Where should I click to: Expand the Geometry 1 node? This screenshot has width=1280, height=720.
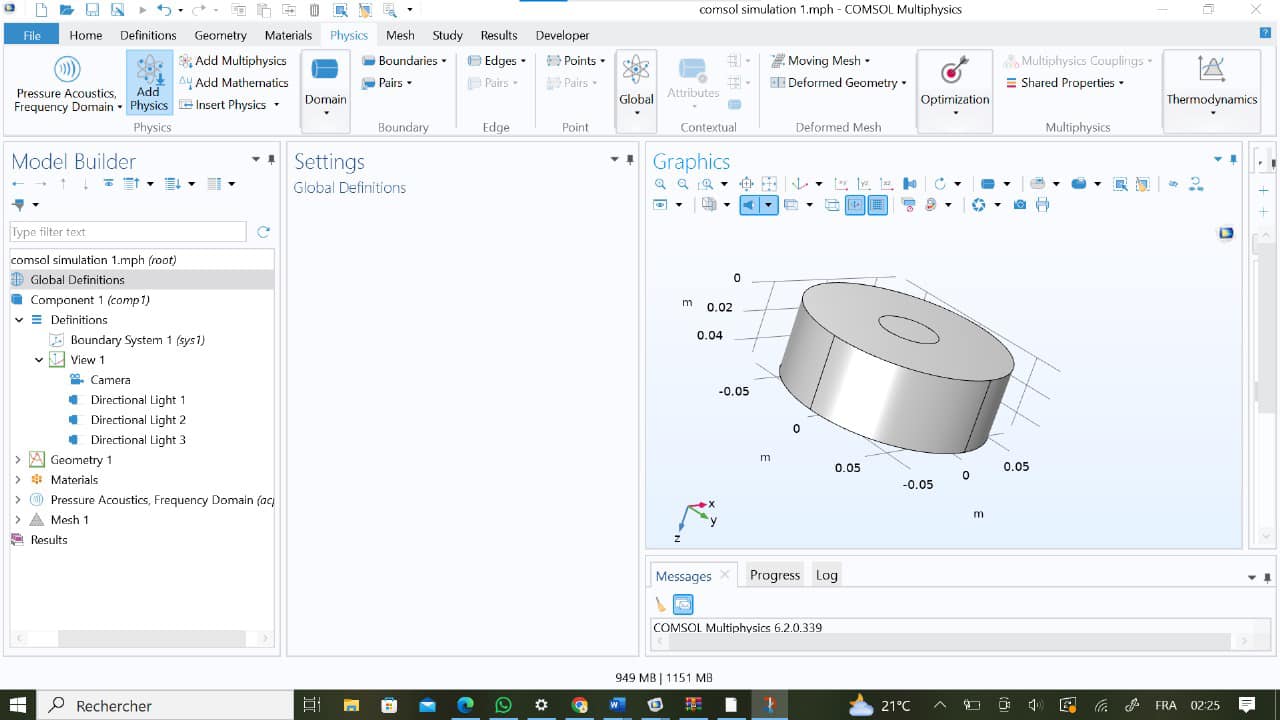tap(18, 460)
